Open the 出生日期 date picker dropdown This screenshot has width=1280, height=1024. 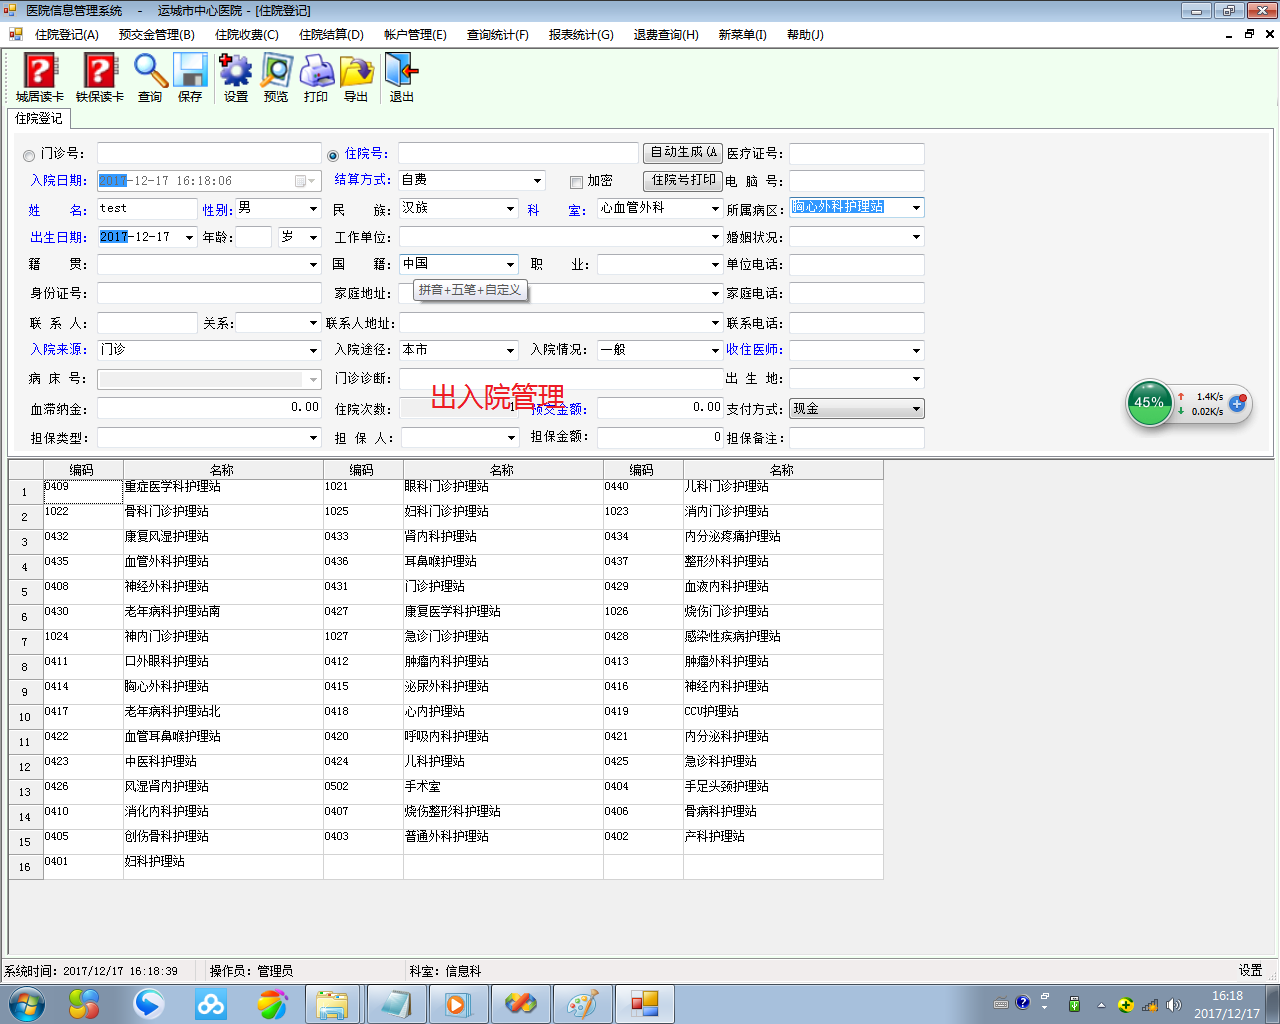click(189, 238)
